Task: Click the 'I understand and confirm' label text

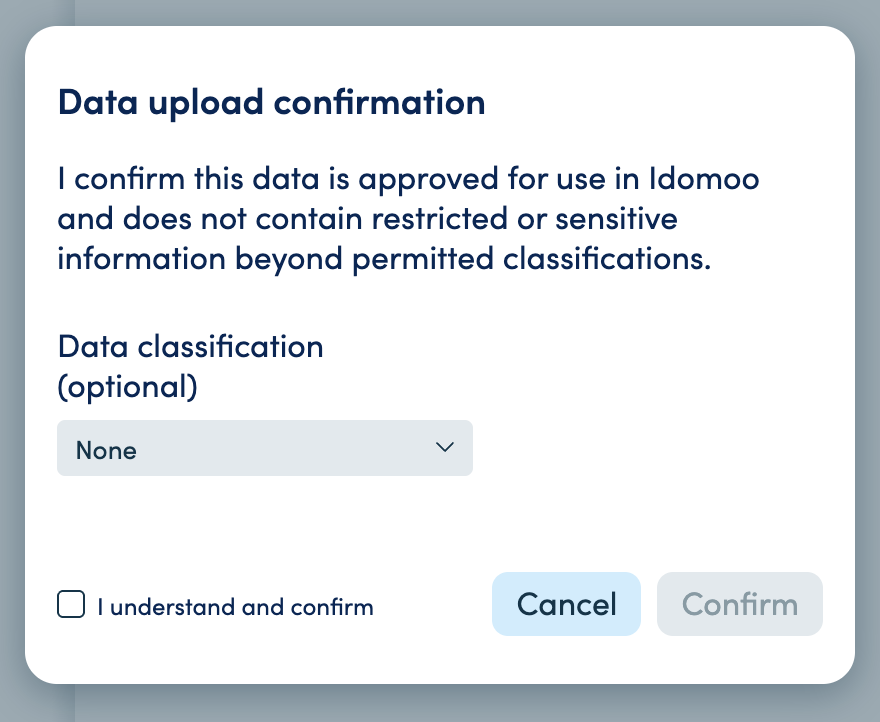Action: point(235,607)
